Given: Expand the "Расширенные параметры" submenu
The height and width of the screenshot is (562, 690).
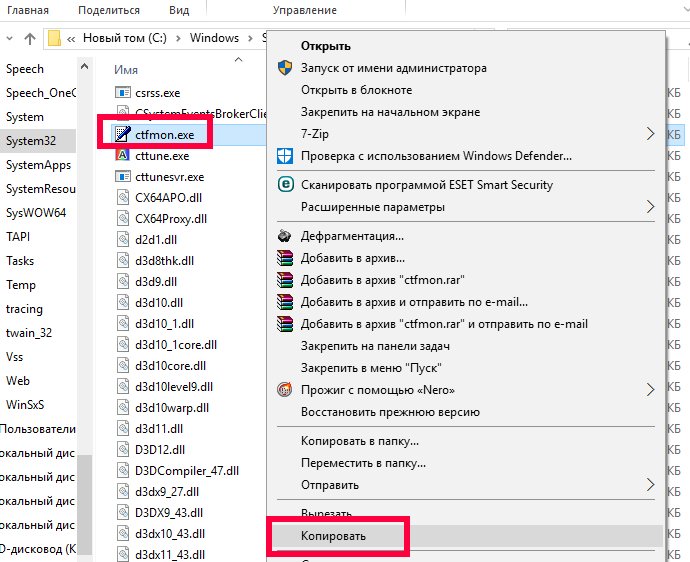Looking at the screenshot, I should [650, 207].
